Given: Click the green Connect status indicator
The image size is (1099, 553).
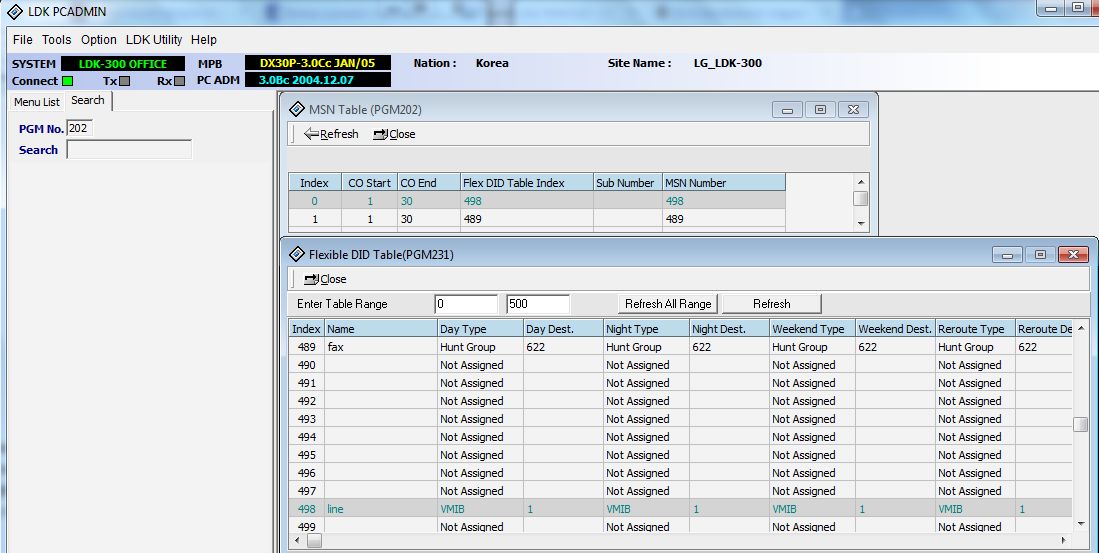Looking at the screenshot, I should 68,81.
